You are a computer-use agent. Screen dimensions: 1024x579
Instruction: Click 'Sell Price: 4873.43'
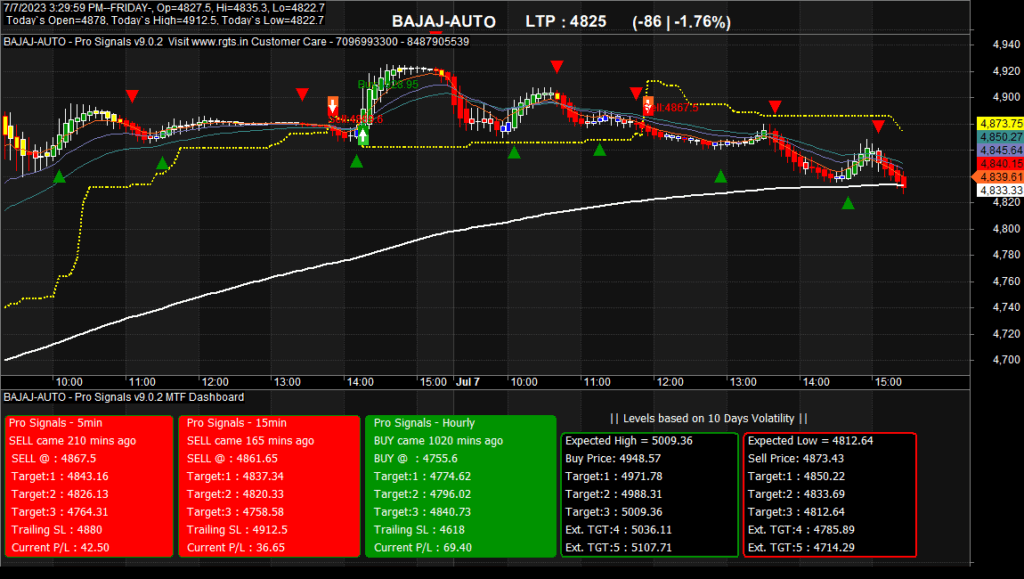pyautogui.click(x=796, y=458)
